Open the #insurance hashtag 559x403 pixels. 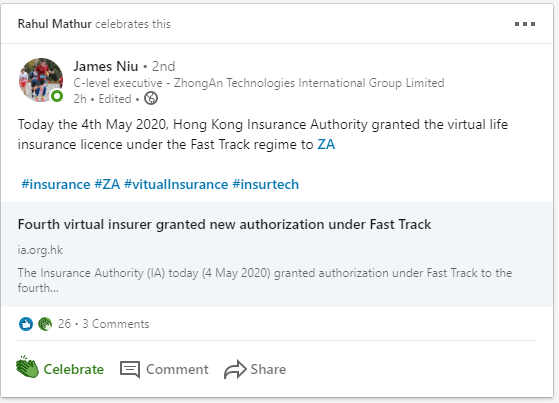click(x=56, y=184)
